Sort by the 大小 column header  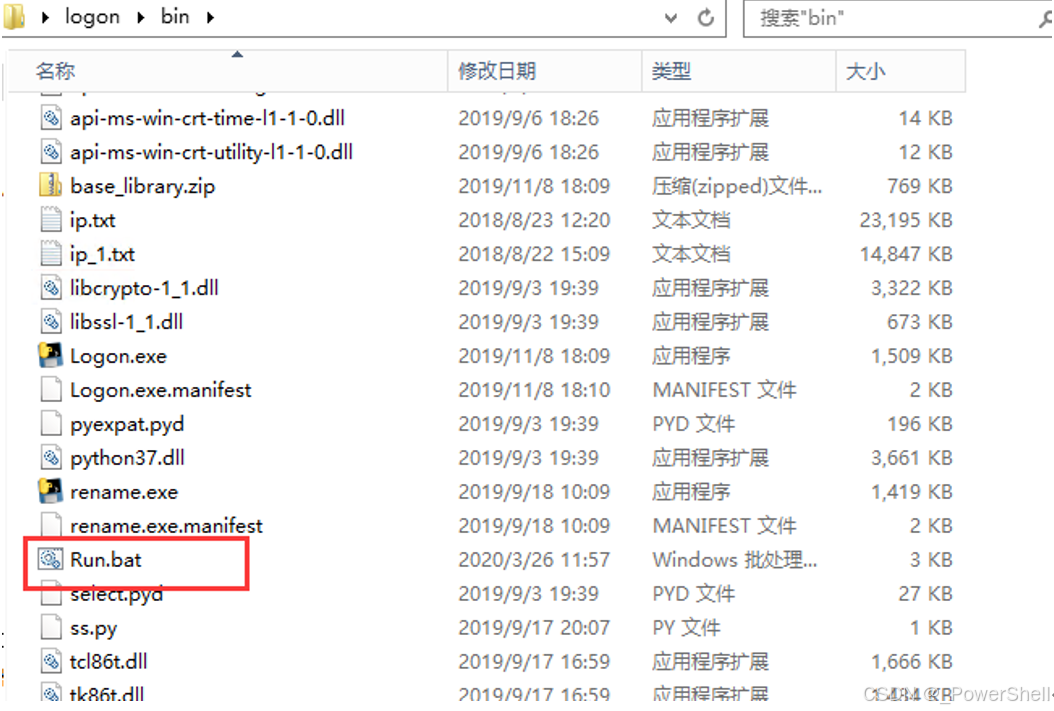pyautogui.click(x=901, y=71)
